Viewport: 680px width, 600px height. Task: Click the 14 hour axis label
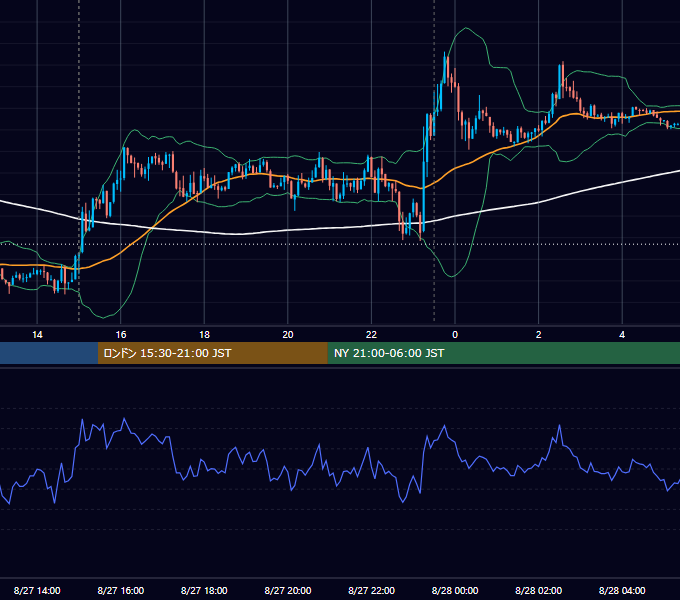[x=37, y=335]
